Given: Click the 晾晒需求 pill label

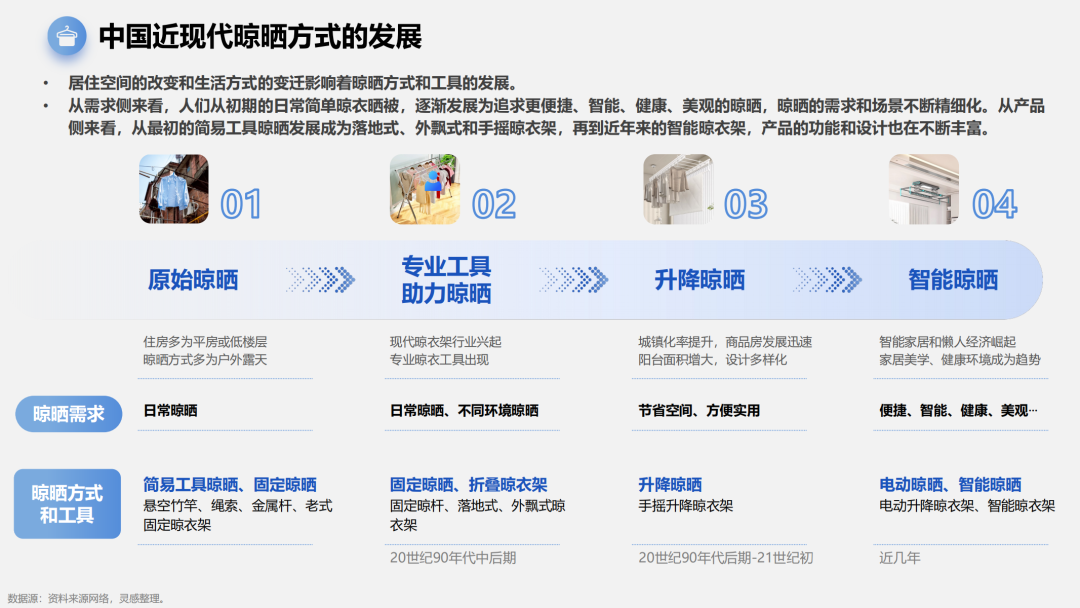Looking at the screenshot, I should click(x=69, y=414).
